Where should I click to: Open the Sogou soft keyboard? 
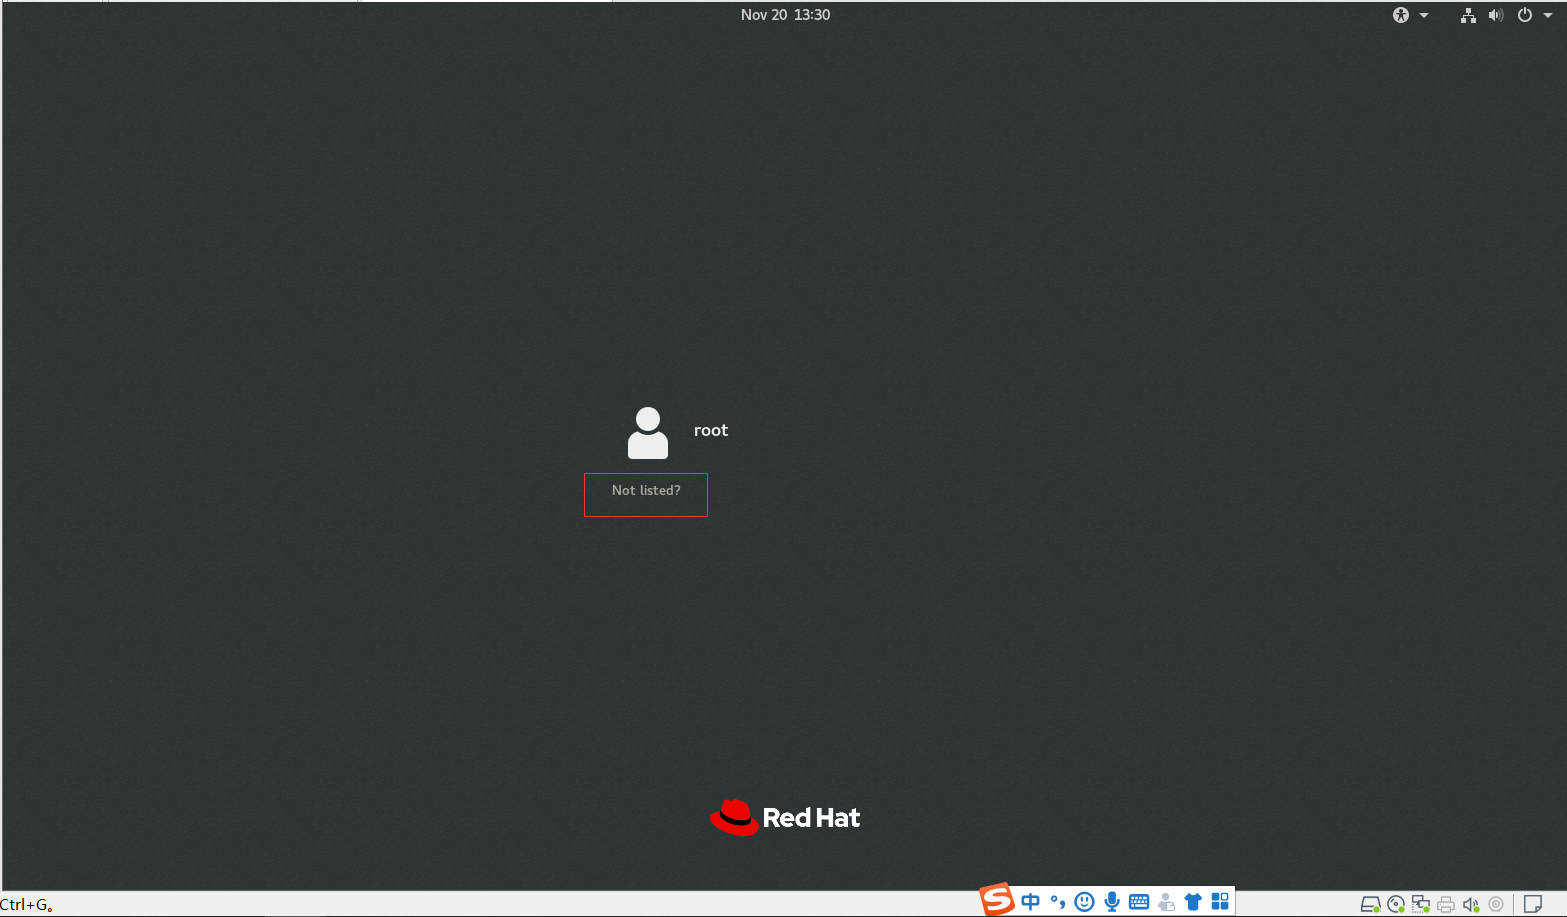1139,902
